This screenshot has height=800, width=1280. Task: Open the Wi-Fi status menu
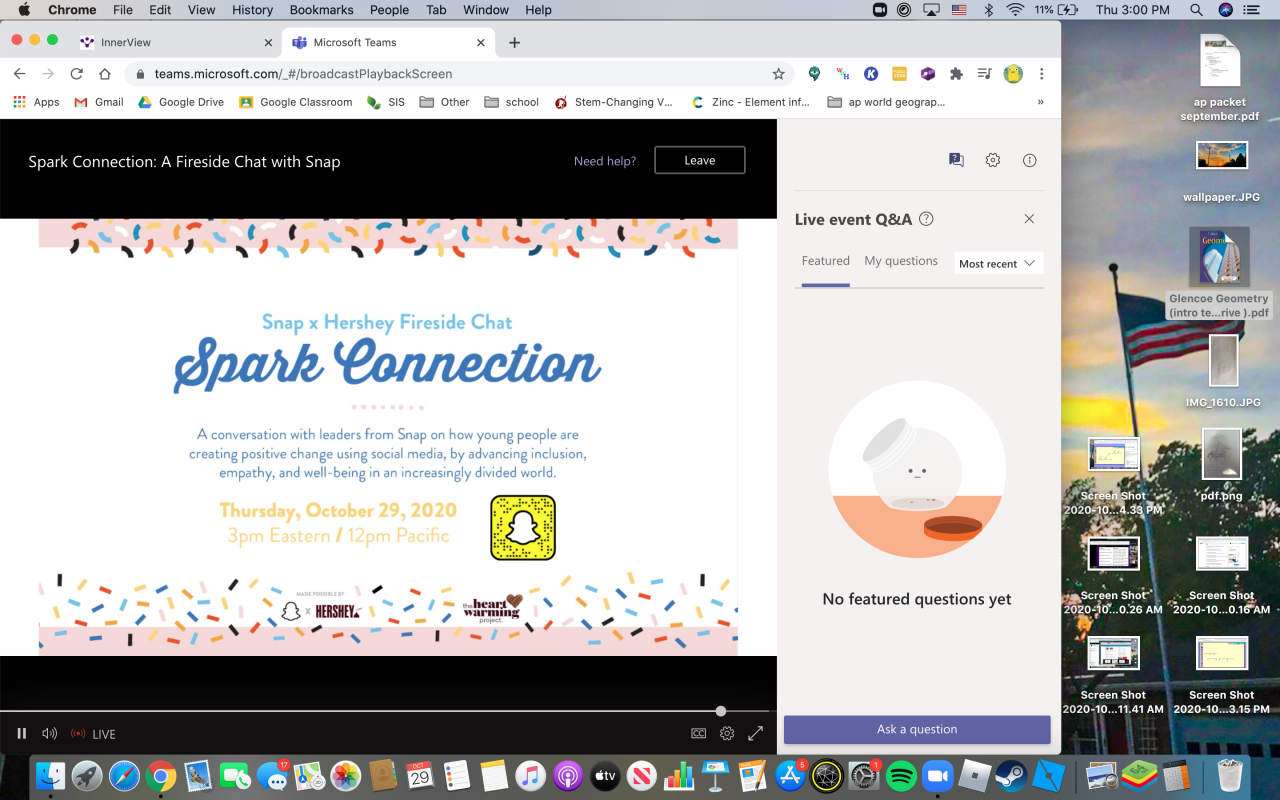(x=1015, y=10)
